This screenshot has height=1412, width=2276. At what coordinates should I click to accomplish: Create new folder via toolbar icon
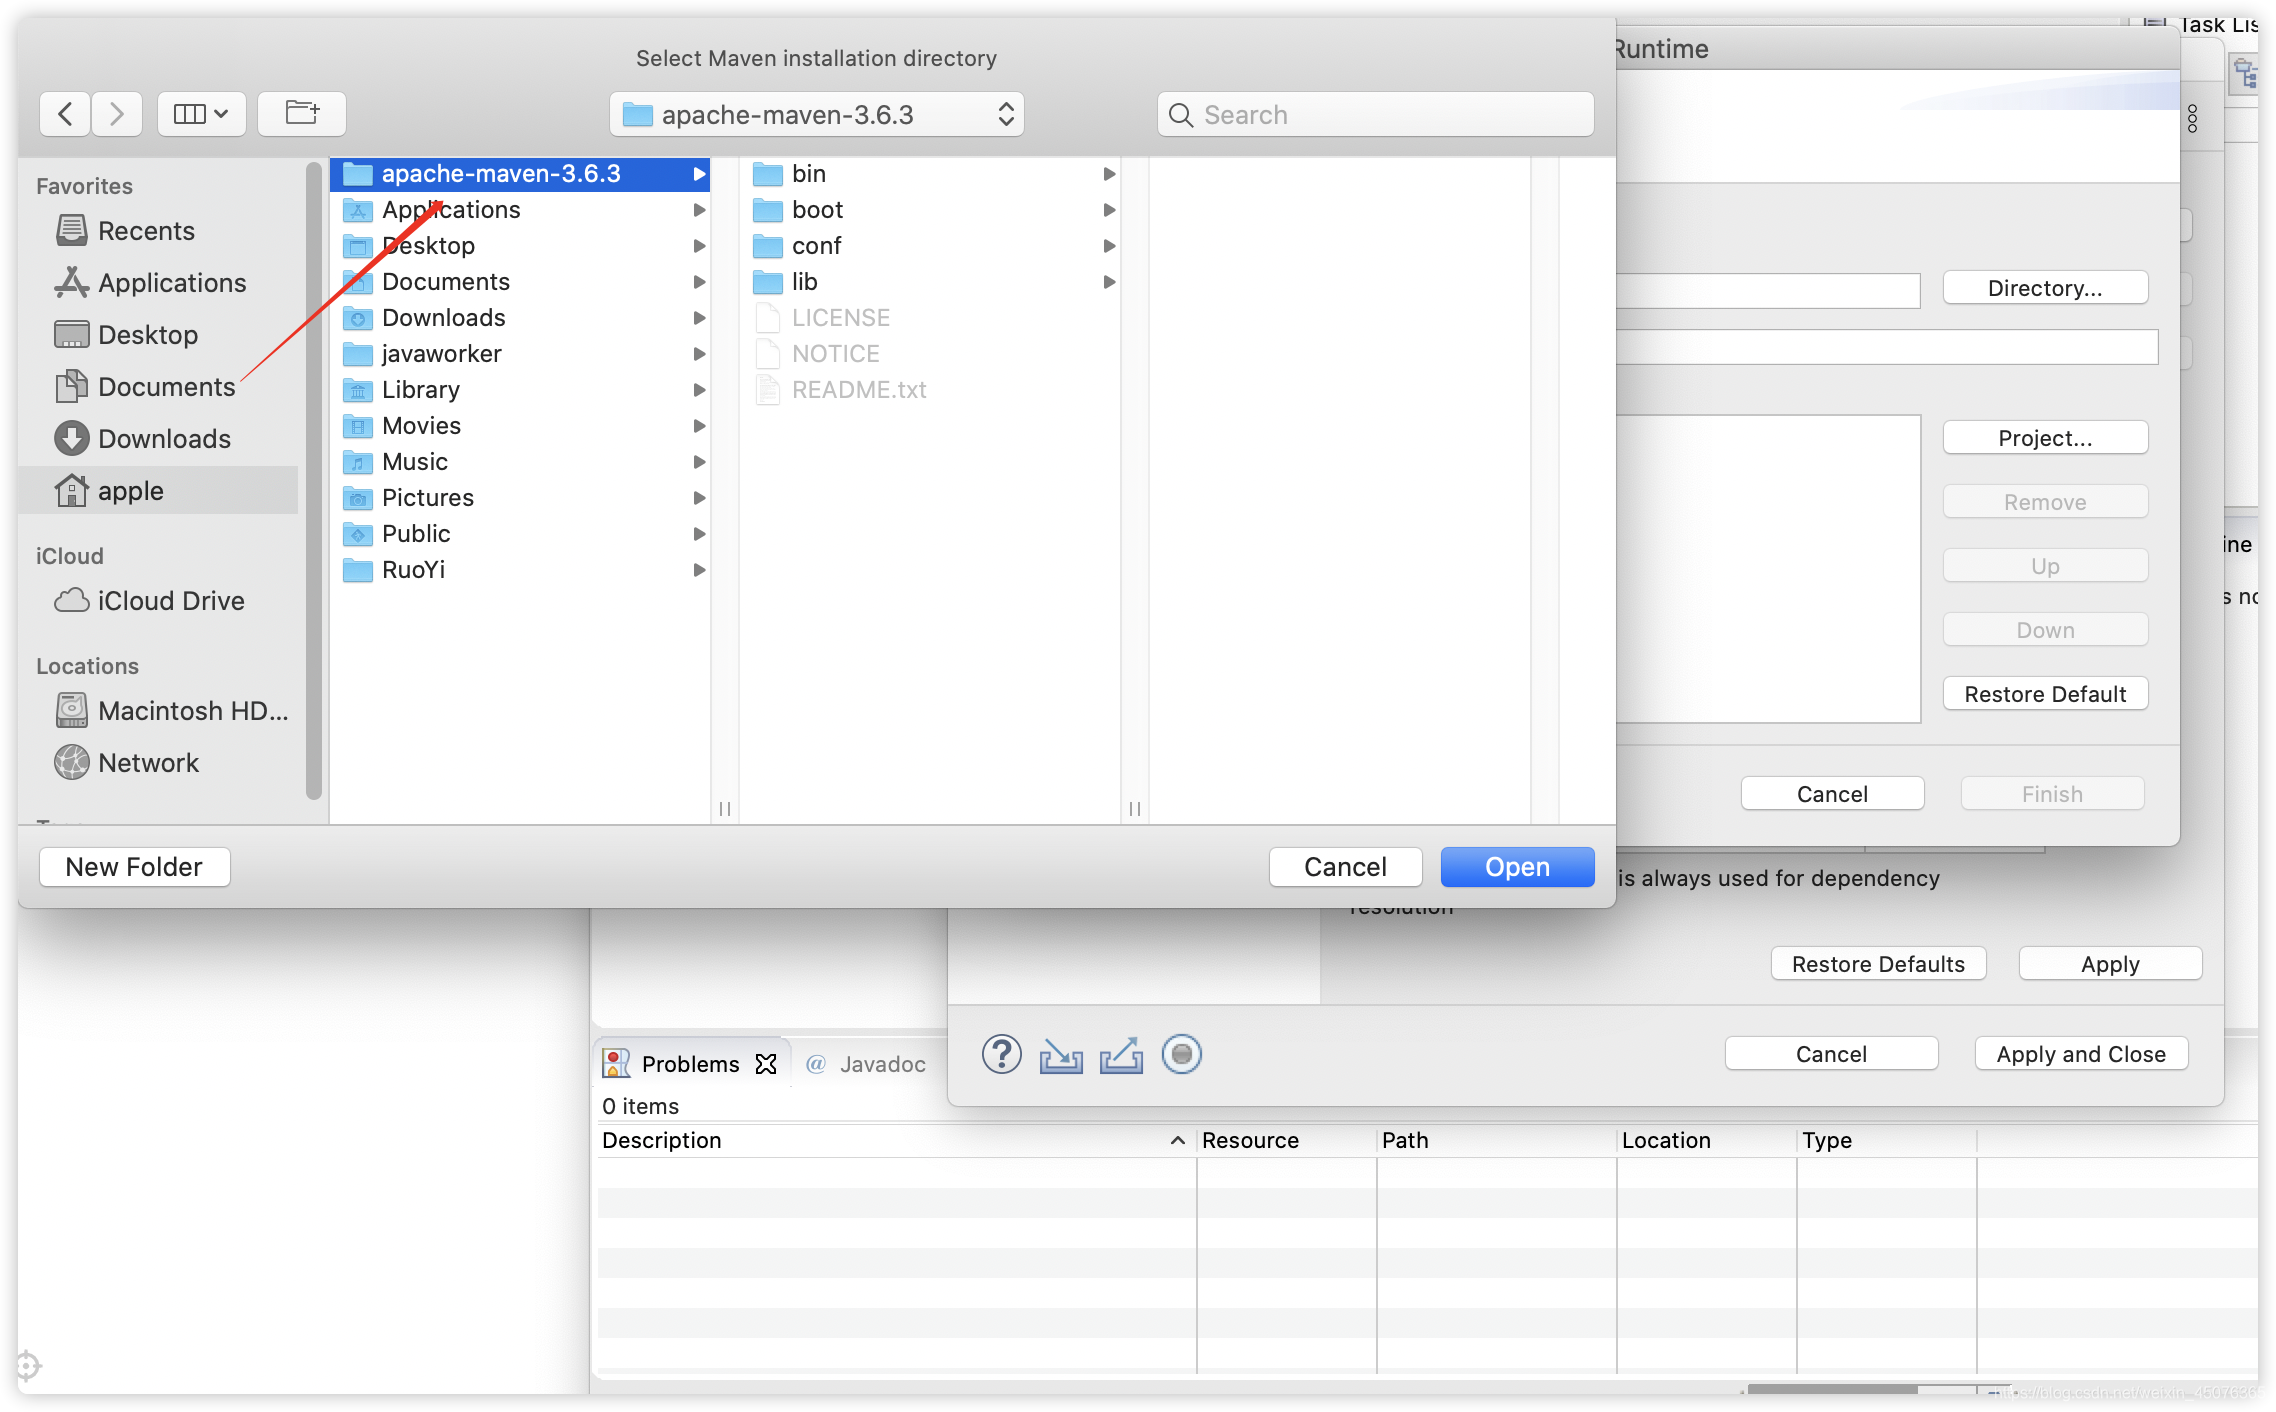coord(302,114)
